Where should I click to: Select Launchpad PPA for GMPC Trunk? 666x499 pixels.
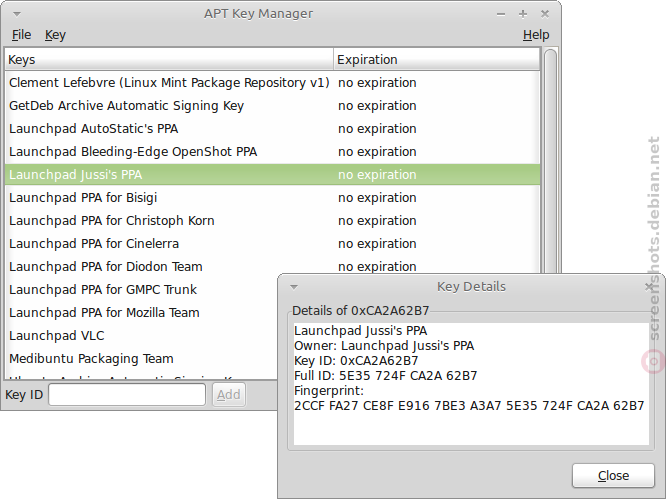[141, 289]
